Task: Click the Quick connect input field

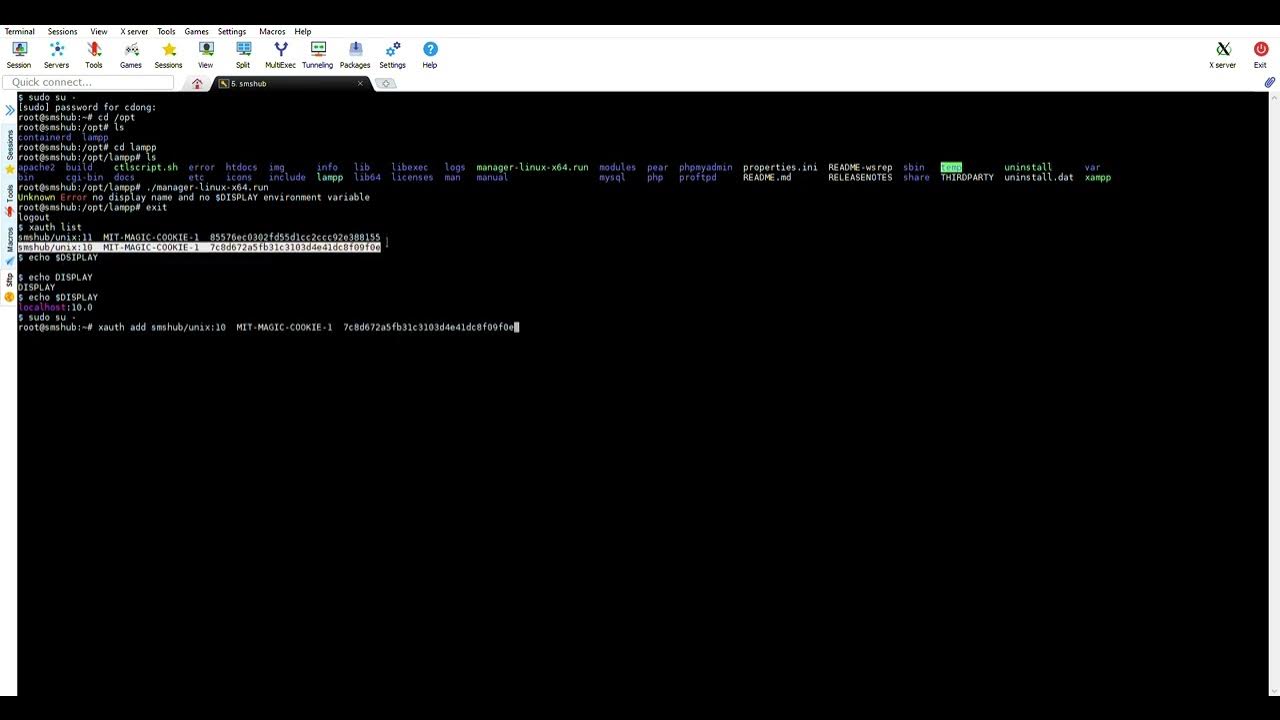Action: click(90, 82)
